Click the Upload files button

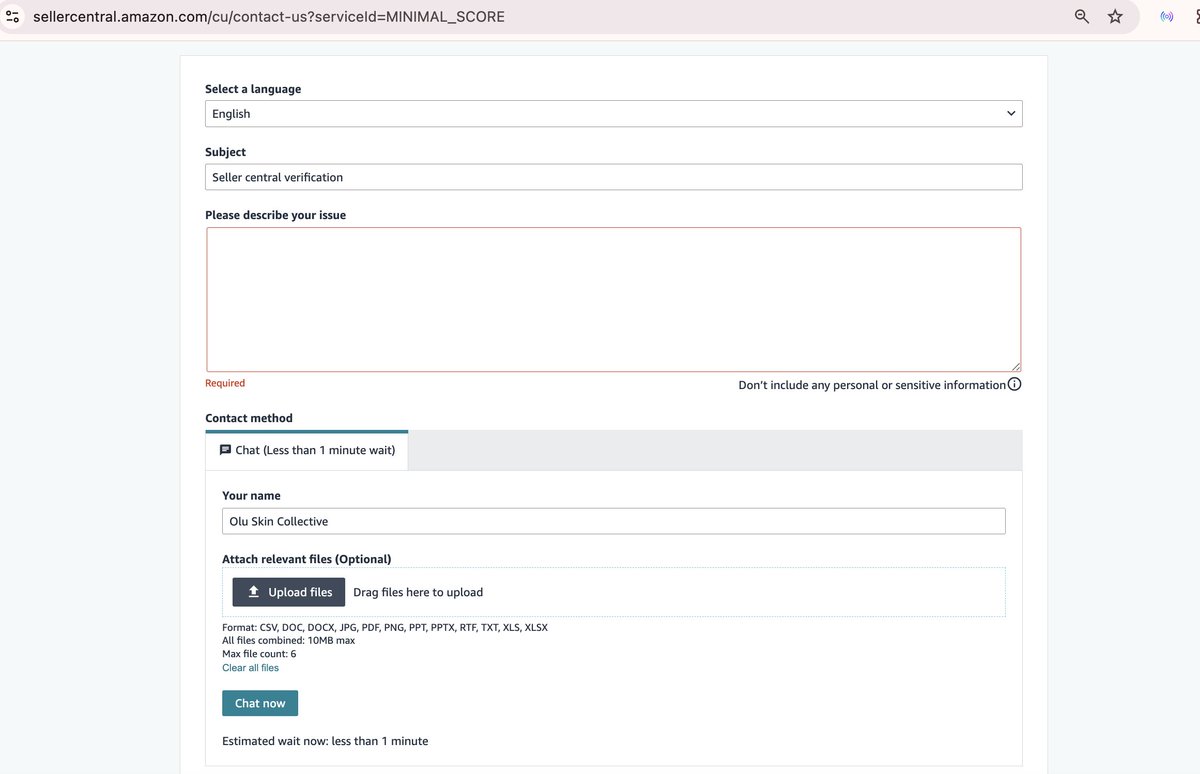click(289, 592)
